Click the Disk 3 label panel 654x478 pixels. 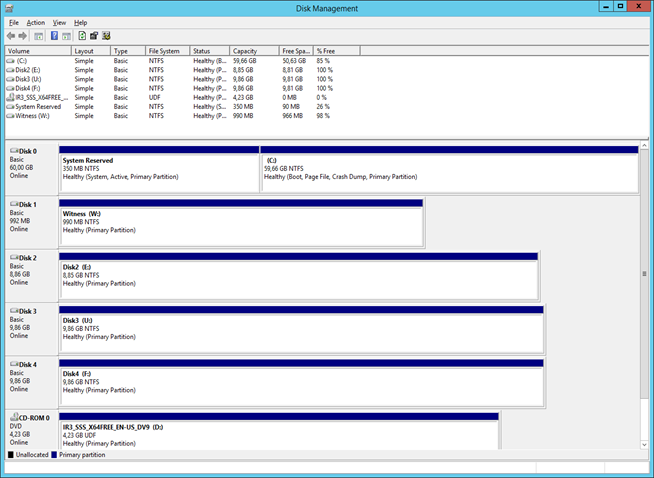pos(32,329)
